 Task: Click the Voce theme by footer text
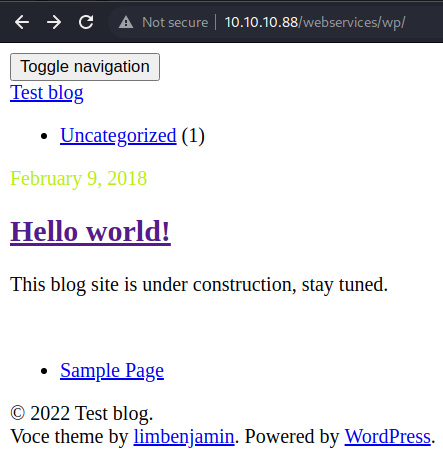point(69,436)
